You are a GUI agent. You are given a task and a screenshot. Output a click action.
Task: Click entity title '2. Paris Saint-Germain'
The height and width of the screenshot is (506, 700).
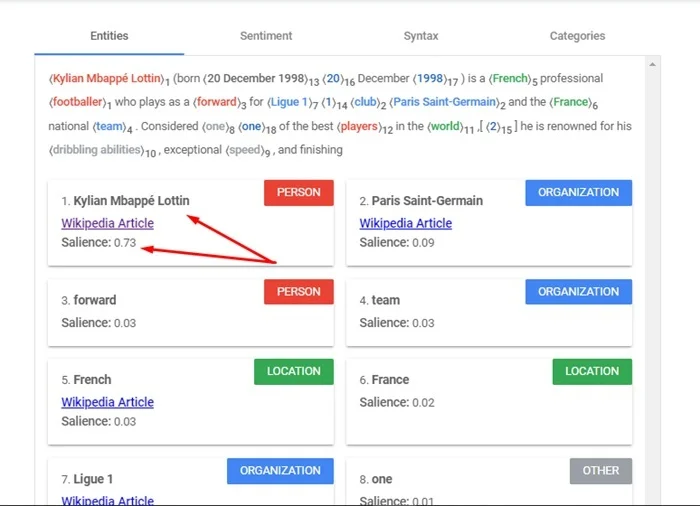[x=421, y=201]
